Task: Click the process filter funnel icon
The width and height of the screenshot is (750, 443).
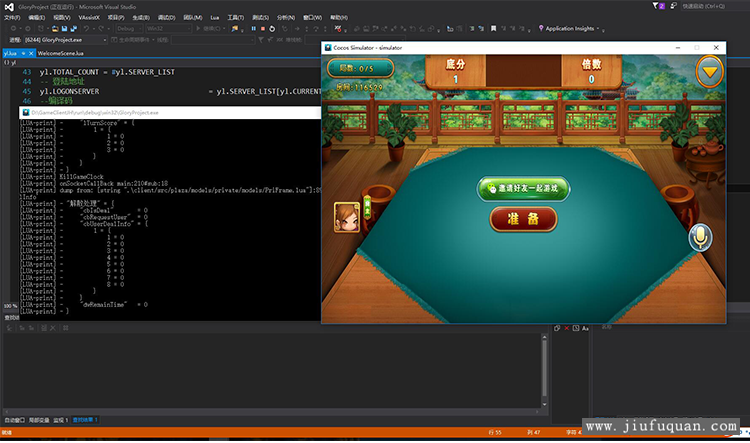Action: pyautogui.click(x=261, y=40)
